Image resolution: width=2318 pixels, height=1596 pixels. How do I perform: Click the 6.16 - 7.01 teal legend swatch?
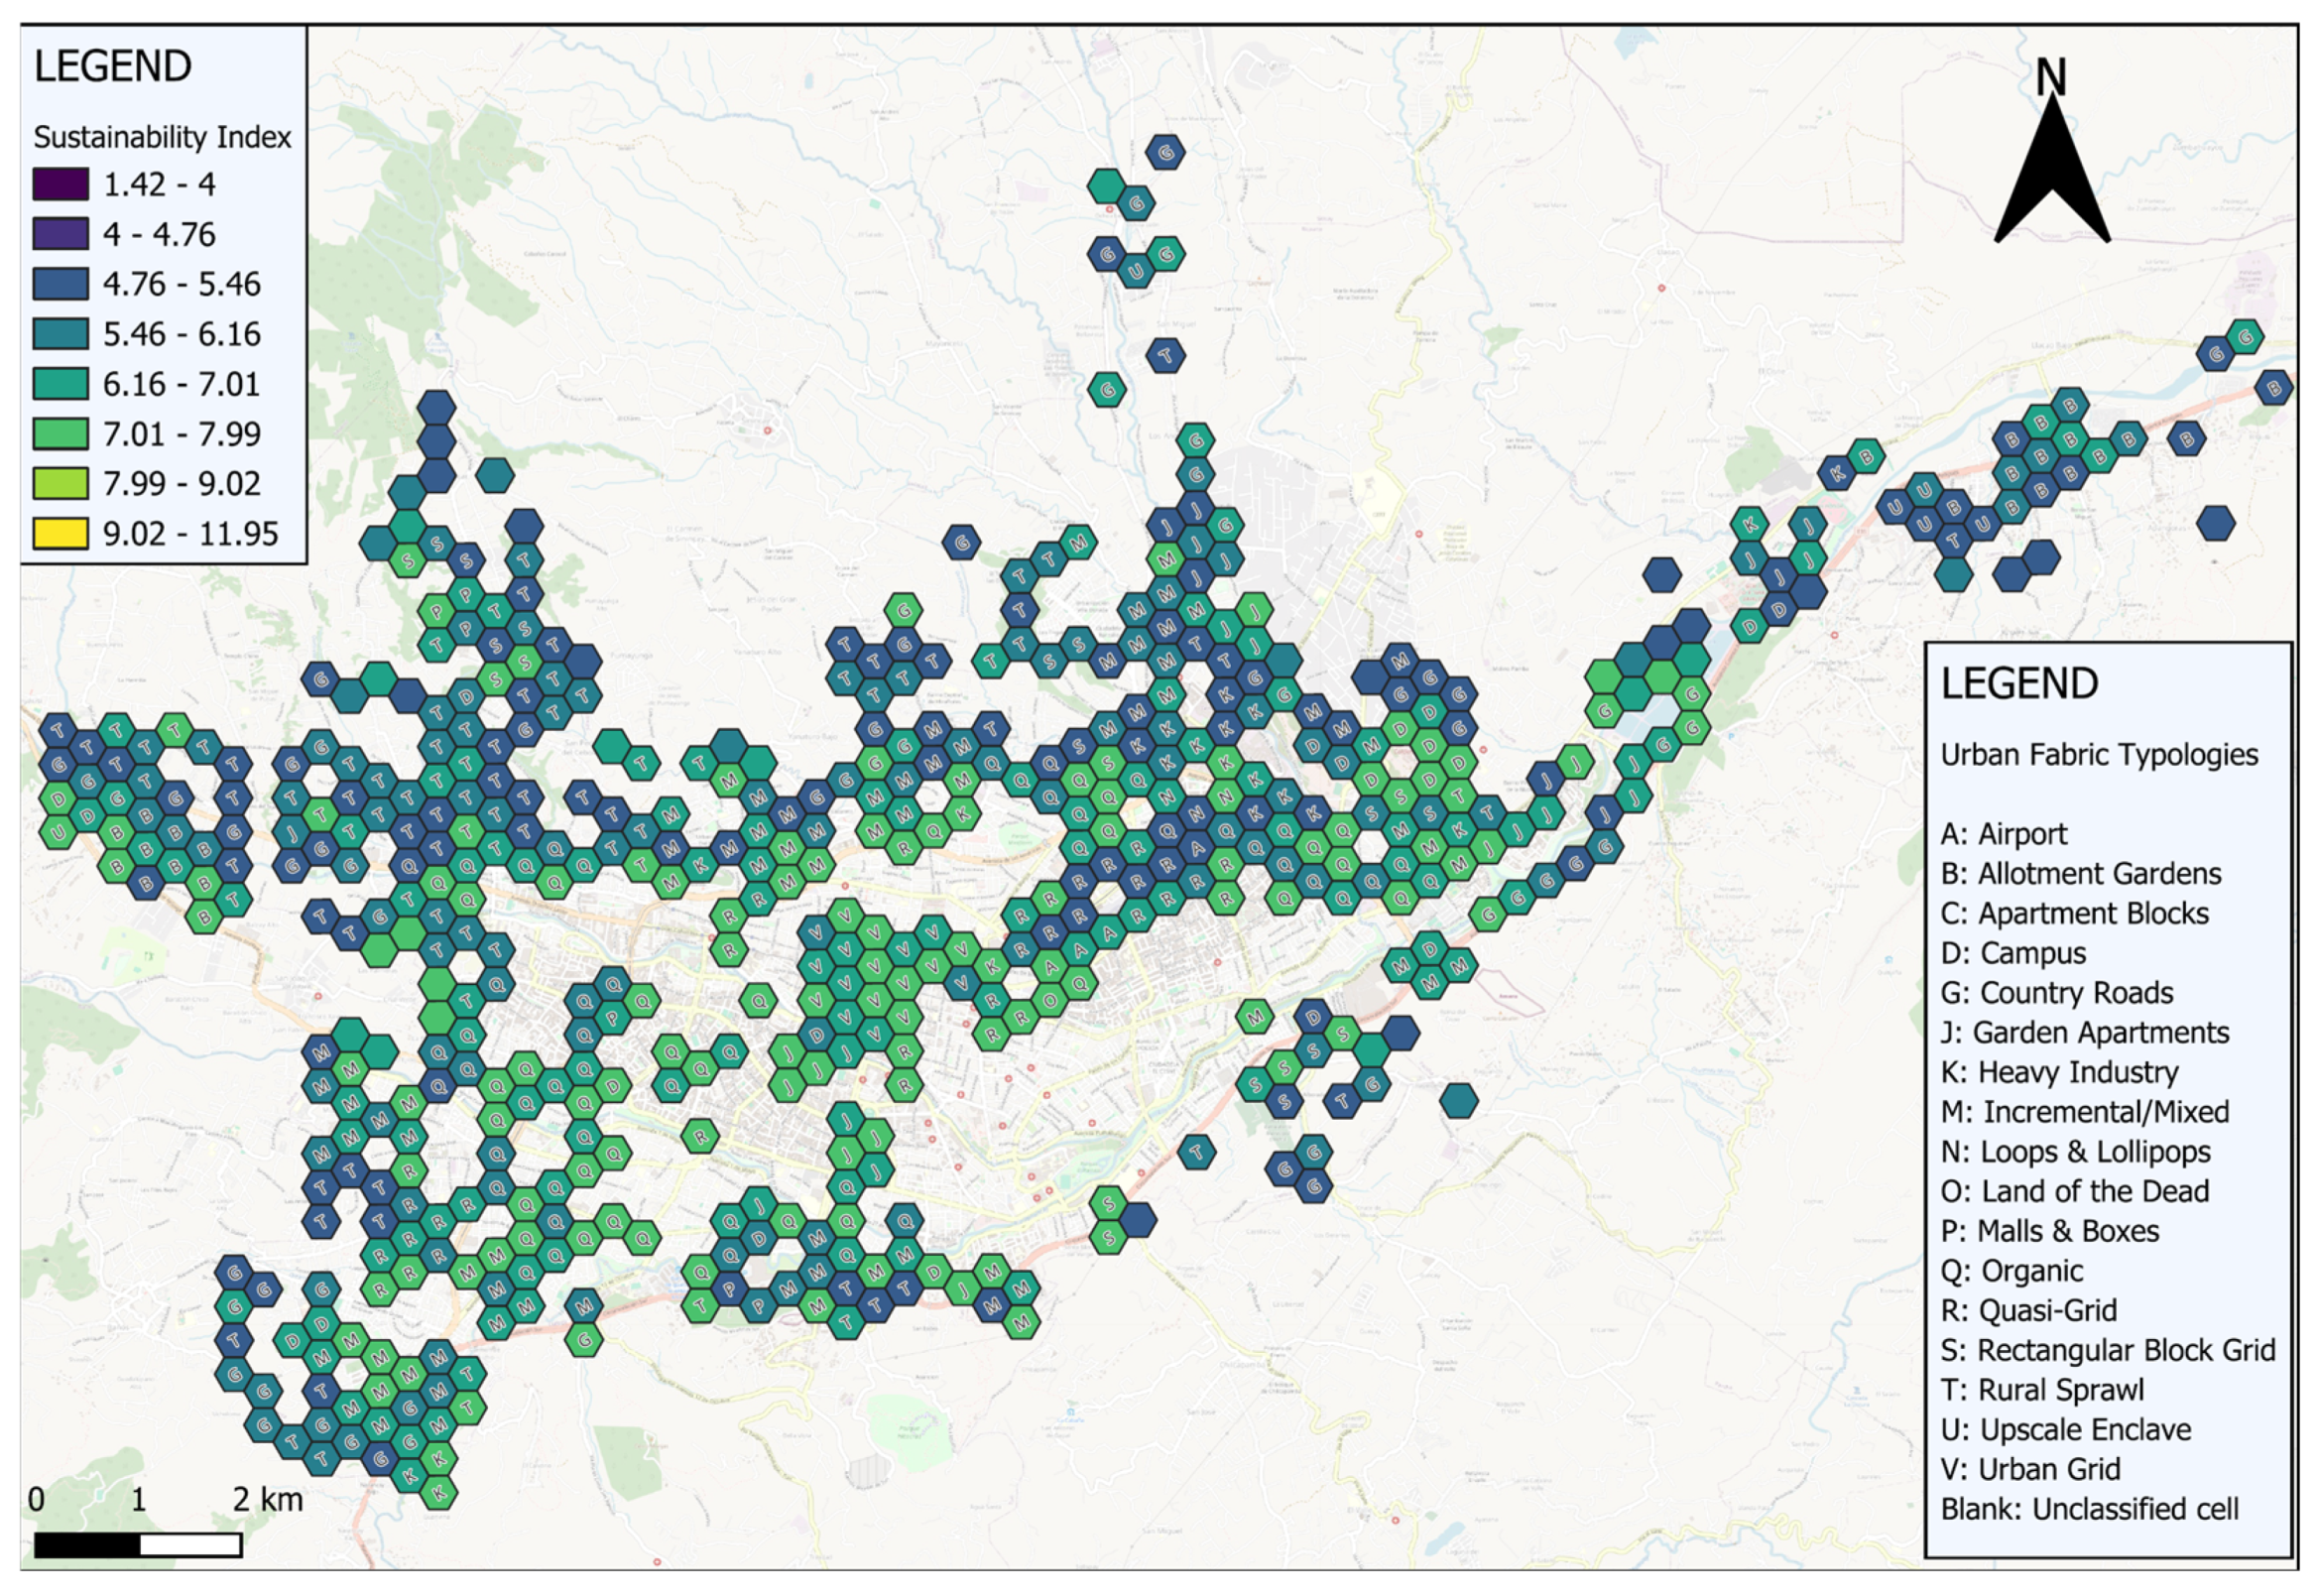[61, 384]
